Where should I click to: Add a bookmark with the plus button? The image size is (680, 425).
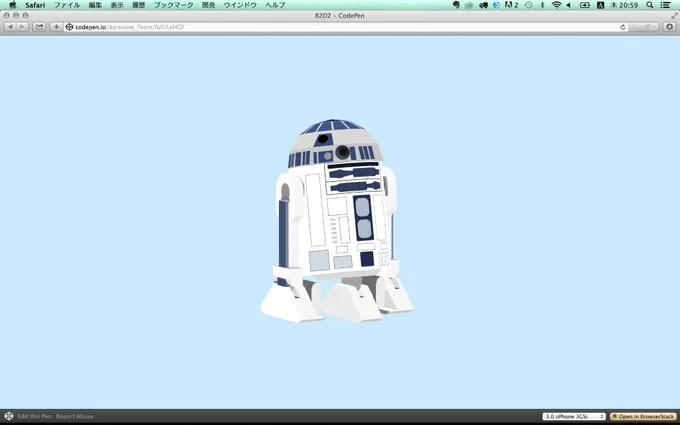pos(56,27)
